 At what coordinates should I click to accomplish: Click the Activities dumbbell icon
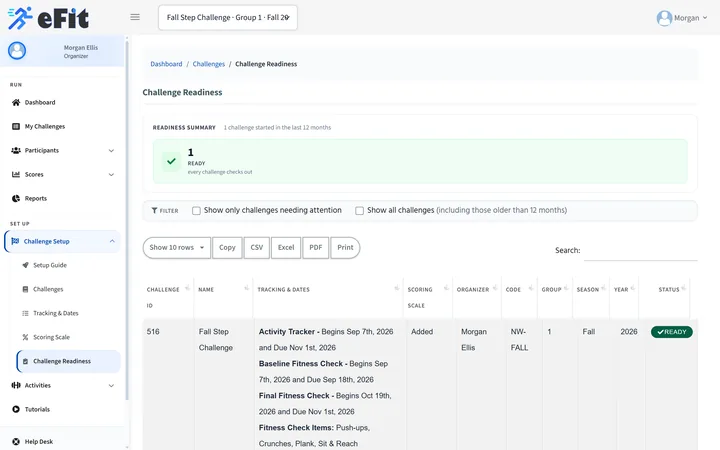click(16, 385)
